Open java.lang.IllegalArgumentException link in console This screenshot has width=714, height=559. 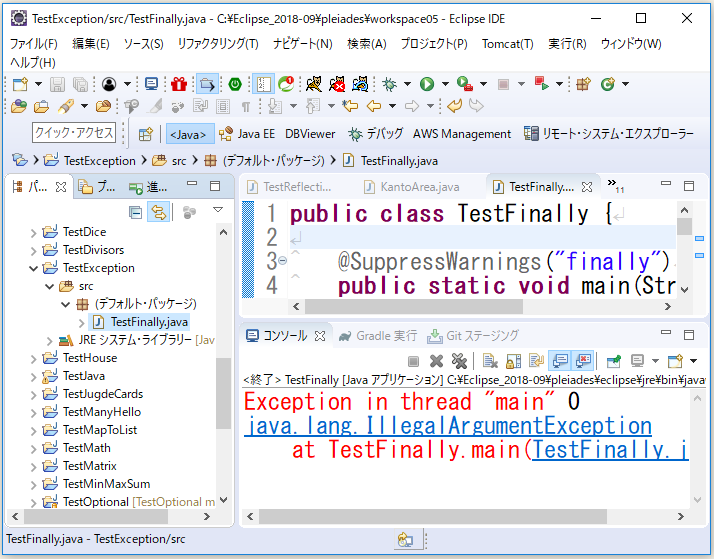448,426
